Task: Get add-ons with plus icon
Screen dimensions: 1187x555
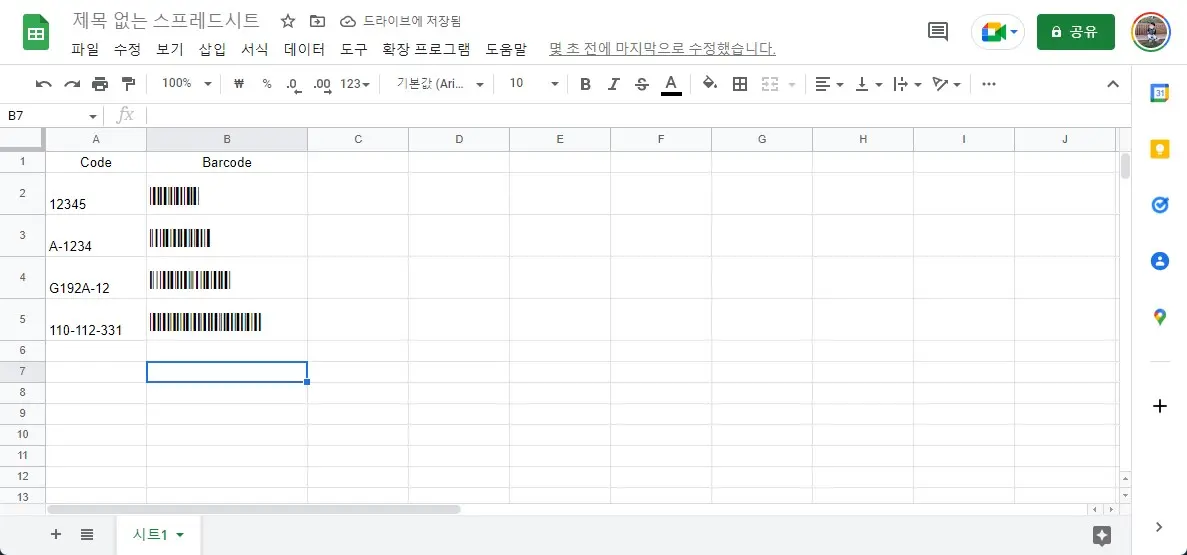Action: pyautogui.click(x=1159, y=407)
